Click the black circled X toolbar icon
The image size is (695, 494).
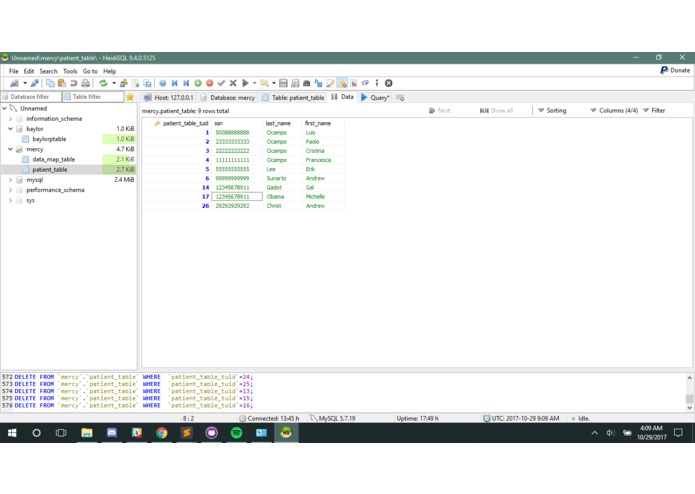pos(389,83)
